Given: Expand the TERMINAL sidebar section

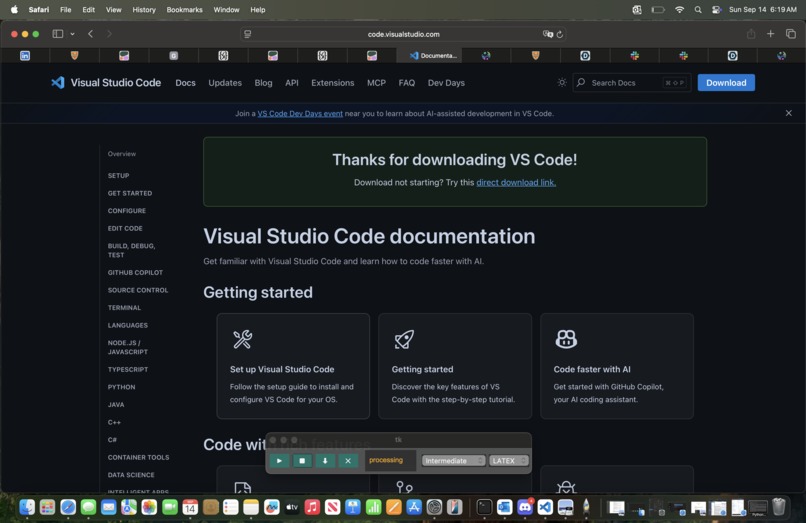Looking at the screenshot, I should tap(124, 307).
